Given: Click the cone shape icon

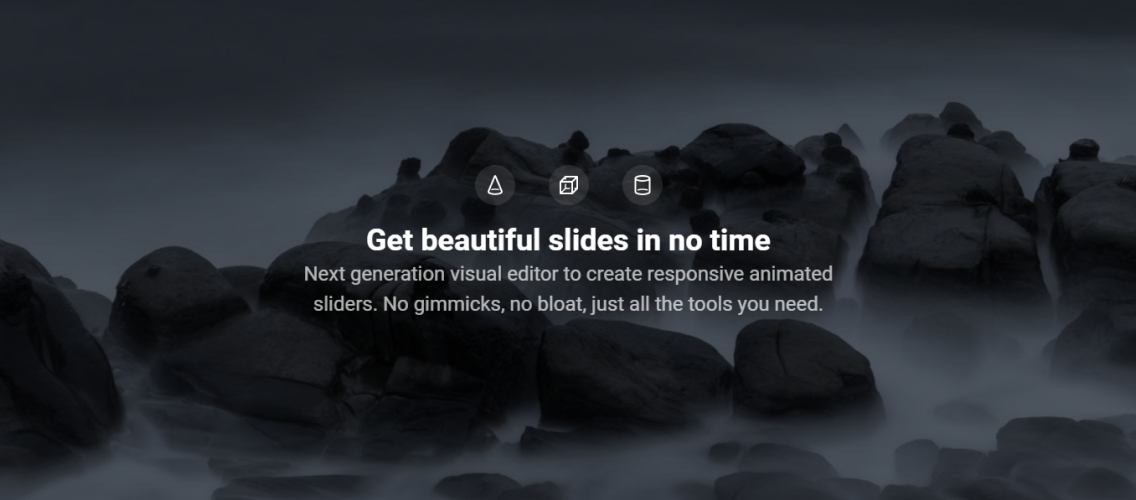Looking at the screenshot, I should (495, 186).
